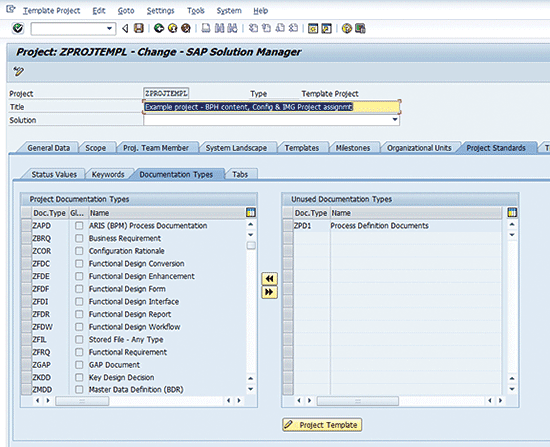Viewport: 550px width, 447px height.
Task: Collapse command field with the triangle icon
Action: tap(125, 28)
